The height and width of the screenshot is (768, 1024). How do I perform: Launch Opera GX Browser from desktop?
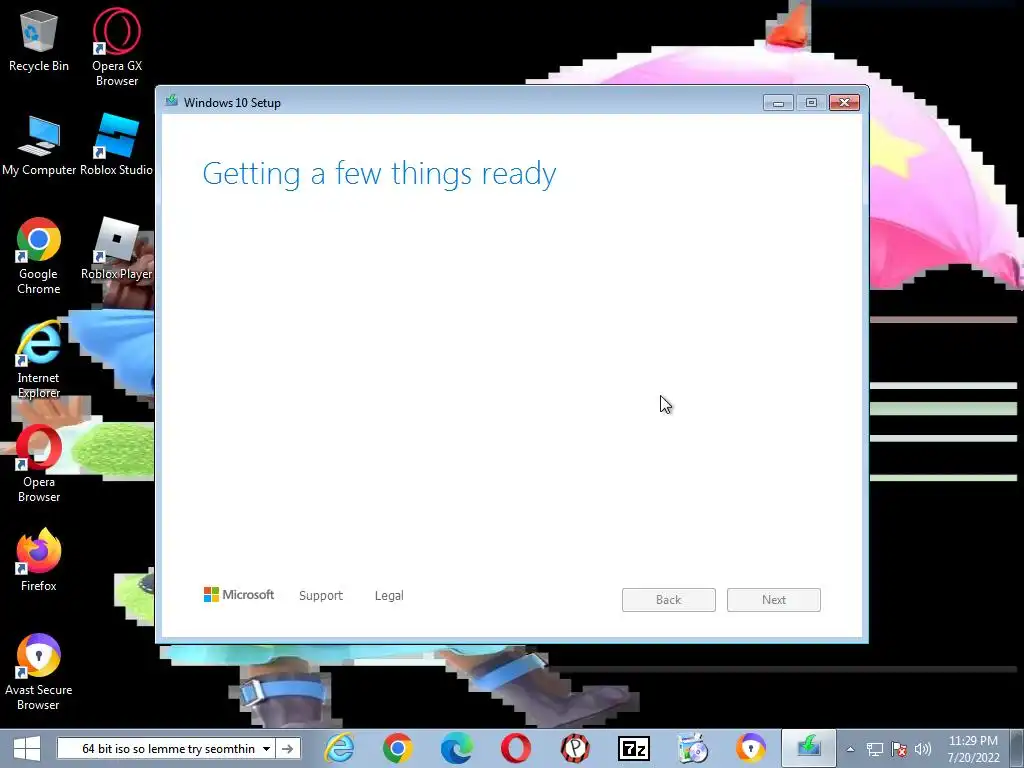(117, 47)
